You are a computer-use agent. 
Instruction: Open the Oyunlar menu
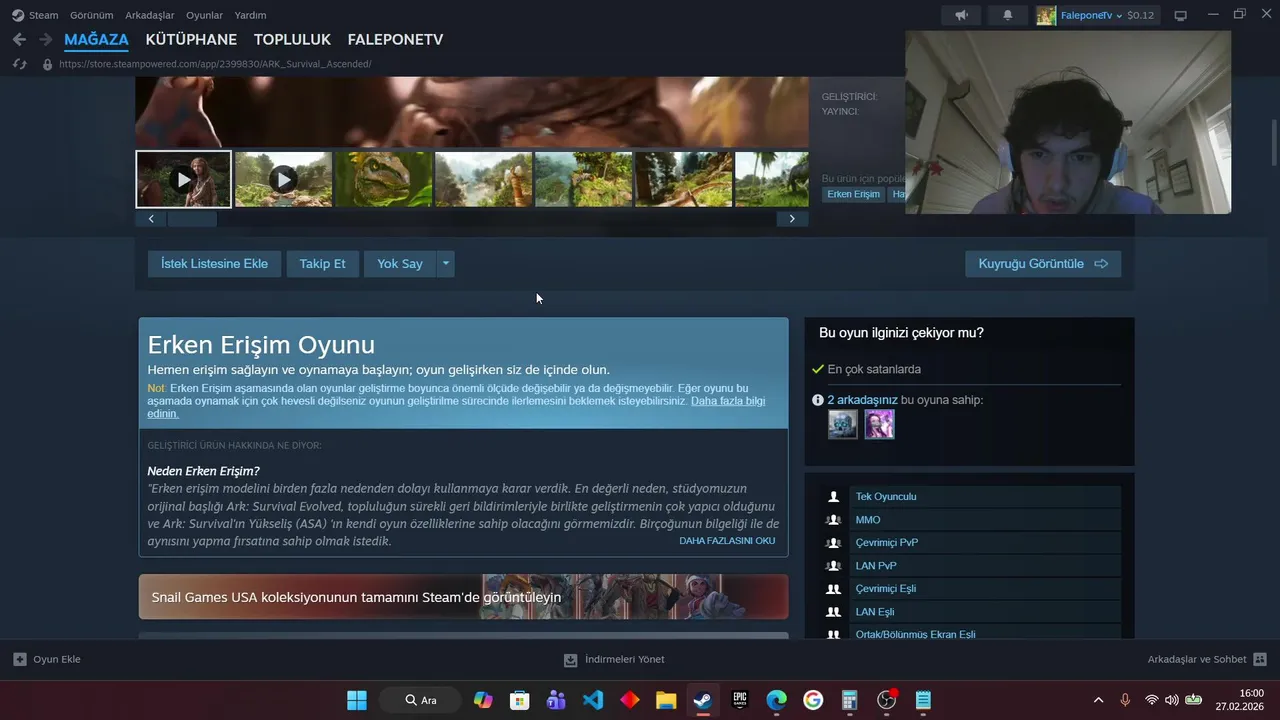[205, 15]
